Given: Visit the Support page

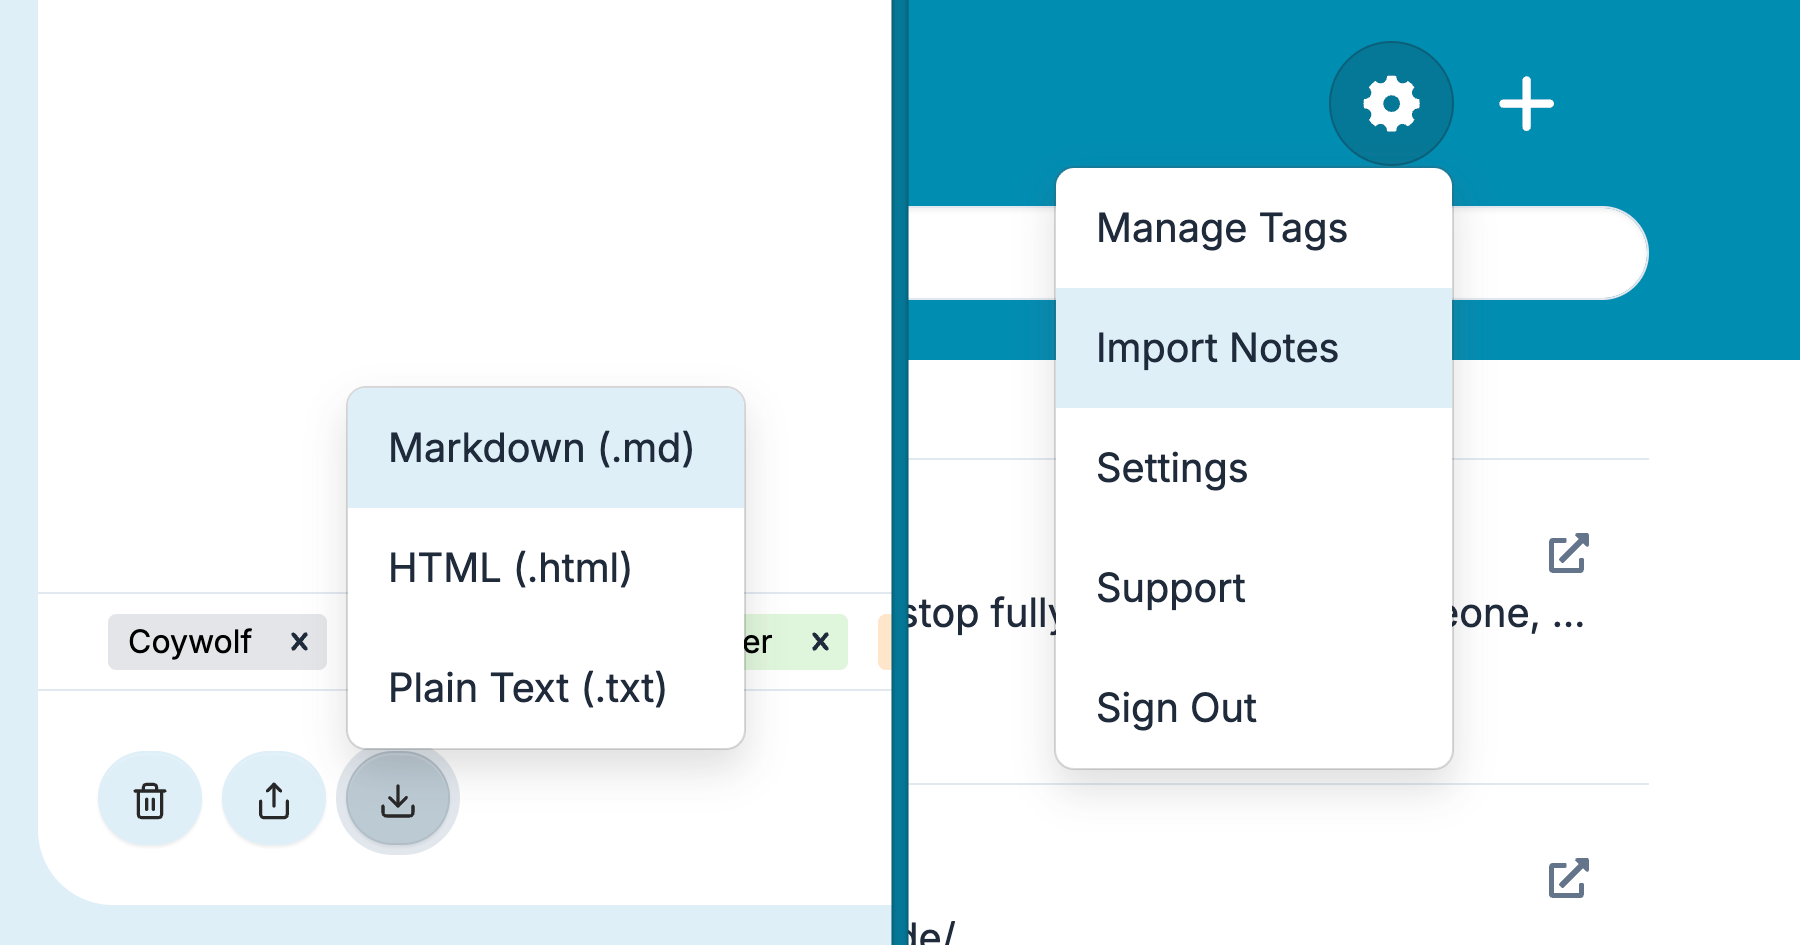Looking at the screenshot, I should (1170, 588).
